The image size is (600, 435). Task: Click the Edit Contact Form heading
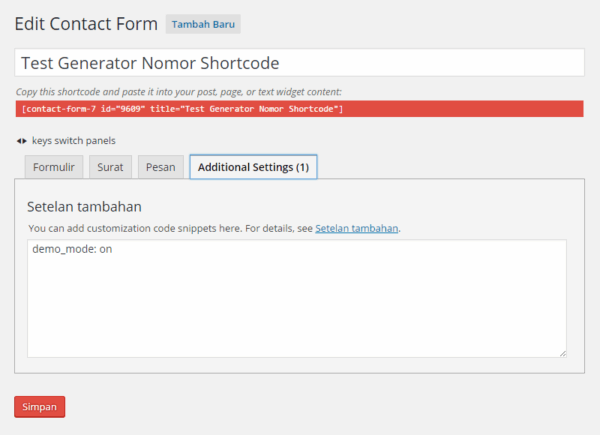86,24
